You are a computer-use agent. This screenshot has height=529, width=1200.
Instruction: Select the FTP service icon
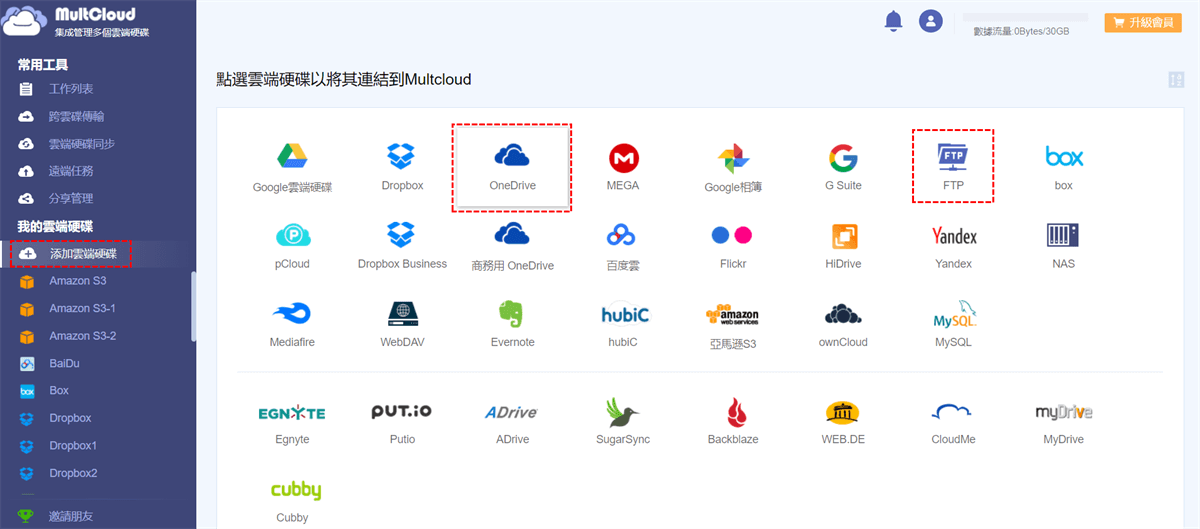(953, 157)
